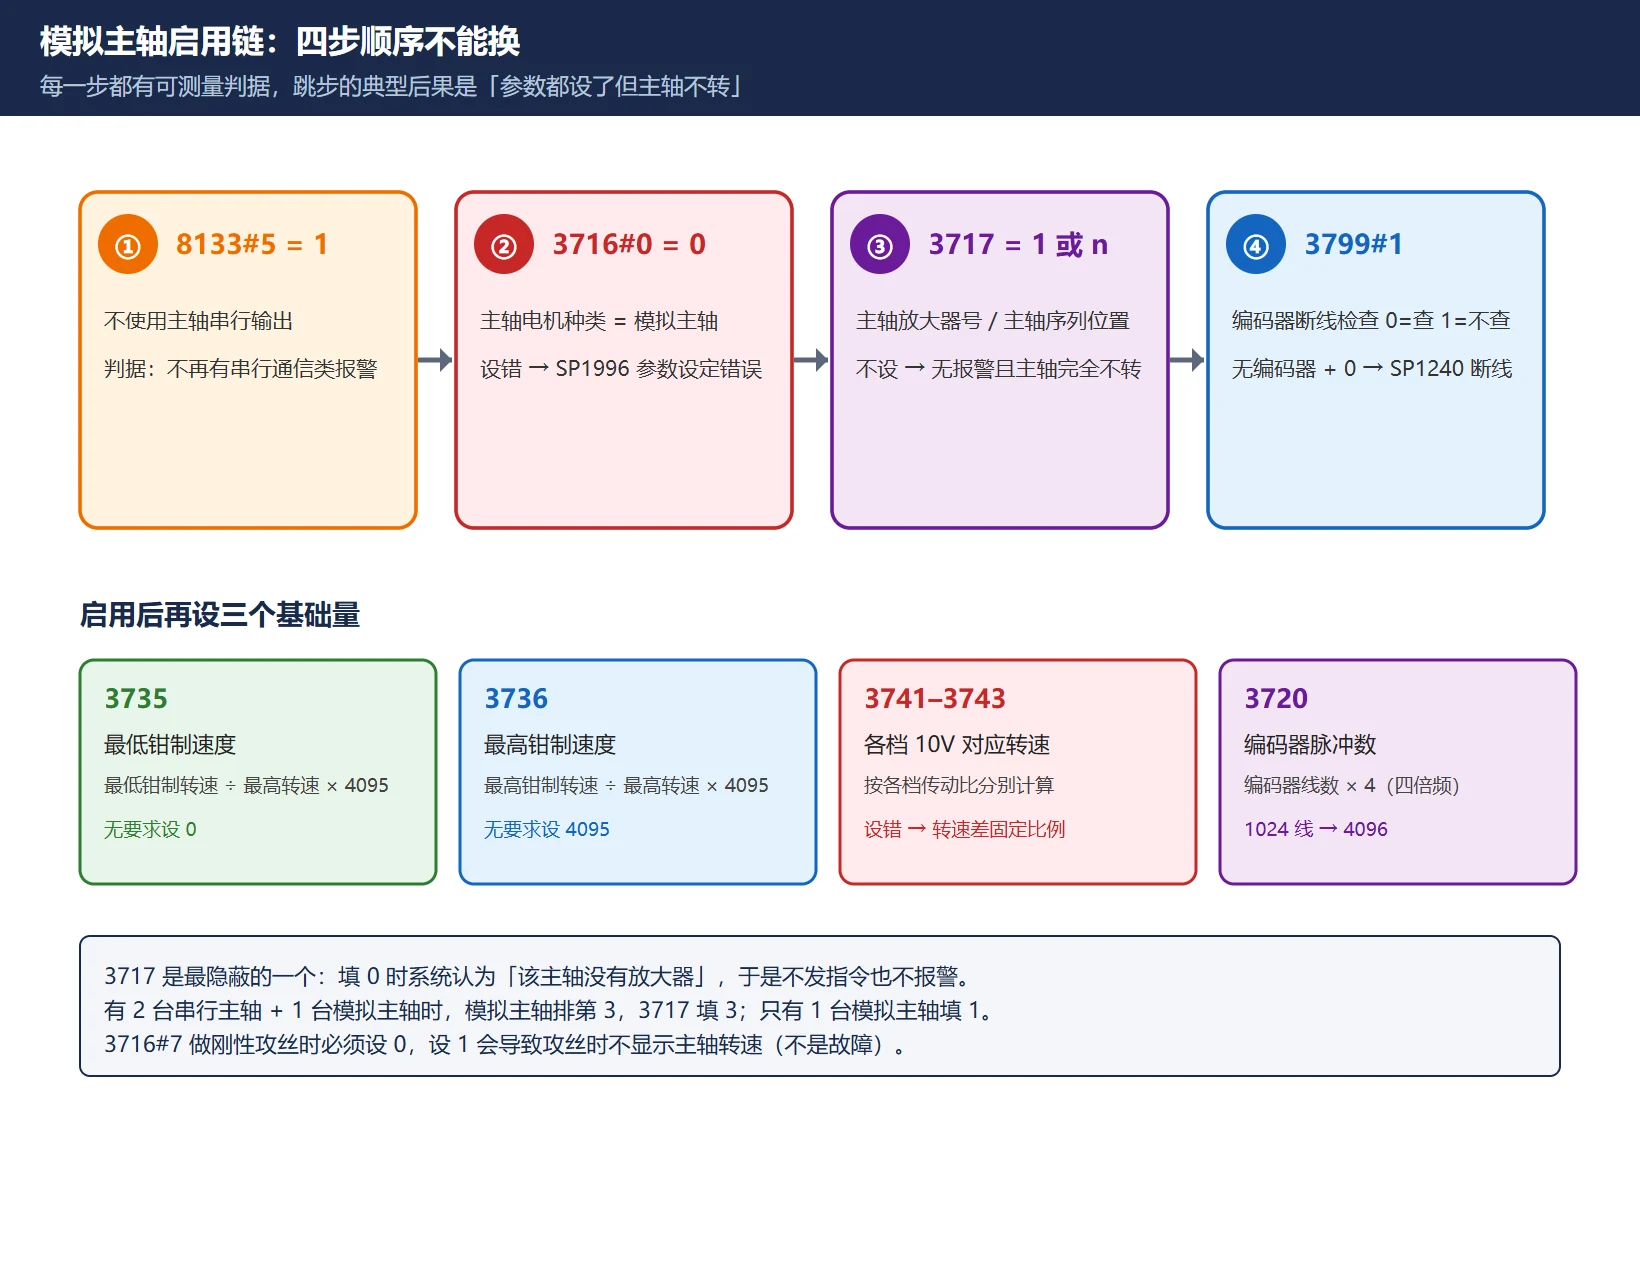Click formula '最高钳制转速 ÷ 最高转速 × 4095'
The height and width of the screenshot is (1280, 1640).
(626, 786)
